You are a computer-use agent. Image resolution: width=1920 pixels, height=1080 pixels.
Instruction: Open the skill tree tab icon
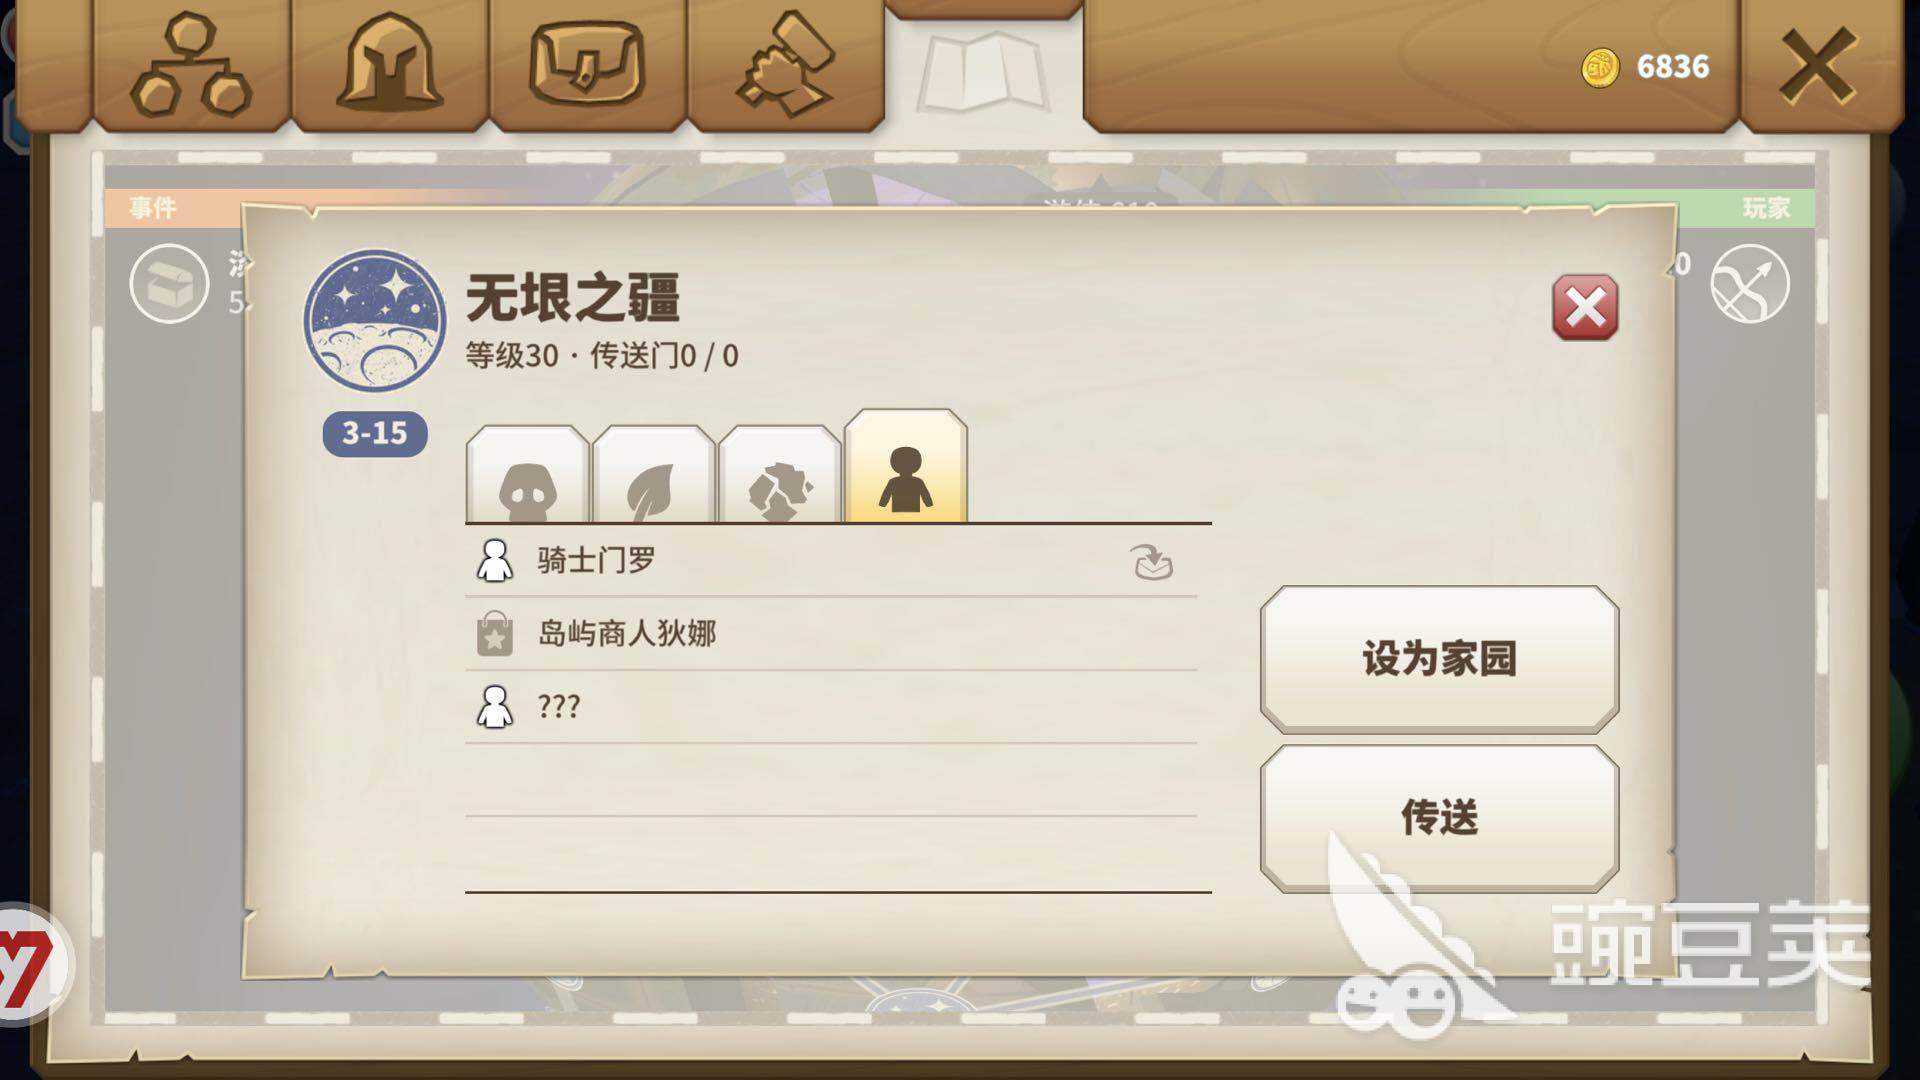pyautogui.click(x=190, y=65)
